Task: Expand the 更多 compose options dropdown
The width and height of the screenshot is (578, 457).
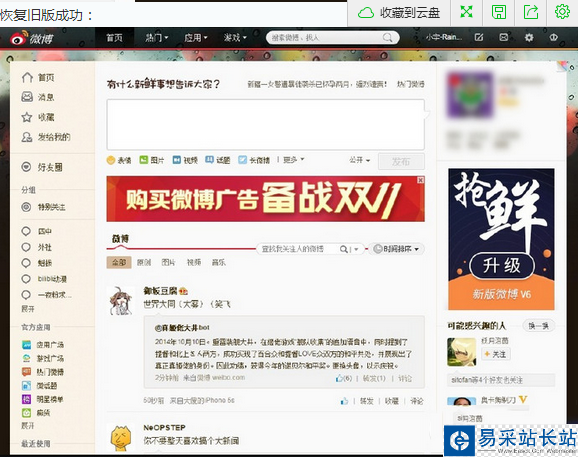Action: [293, 160]
